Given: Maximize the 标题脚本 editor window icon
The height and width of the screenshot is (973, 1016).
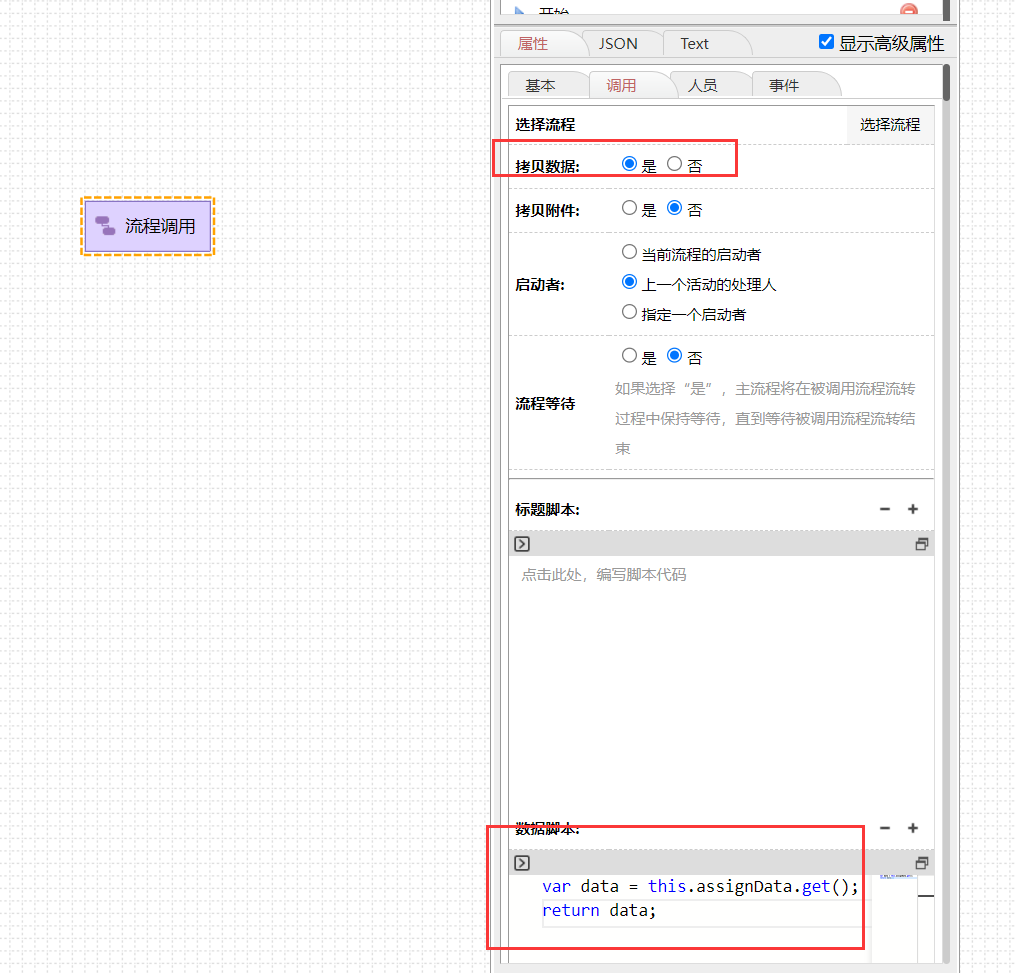Looking at the screenshot, I should [x=921, y=544].
